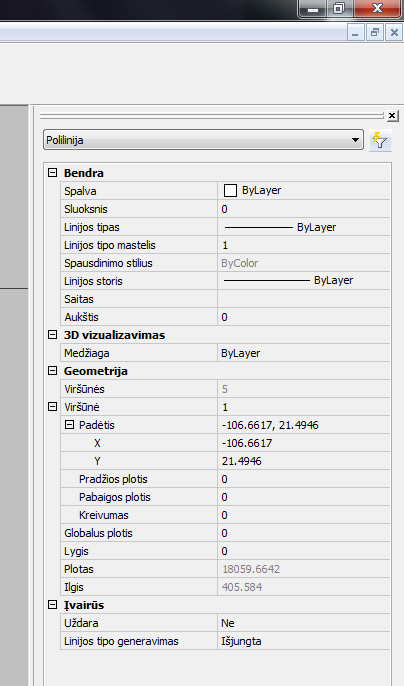Close the properties panel with its X
The image size is (404, 686).
(x=392, y=116)
